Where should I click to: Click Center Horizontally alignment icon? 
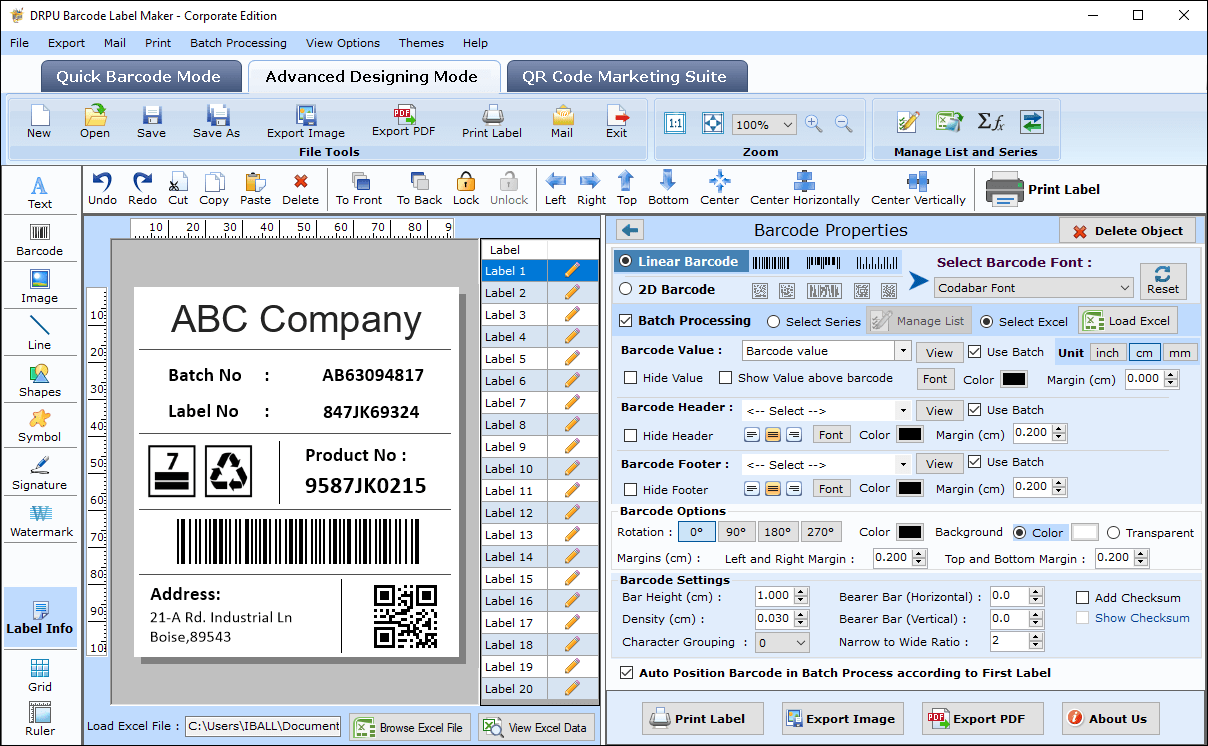tap(805, 181)
